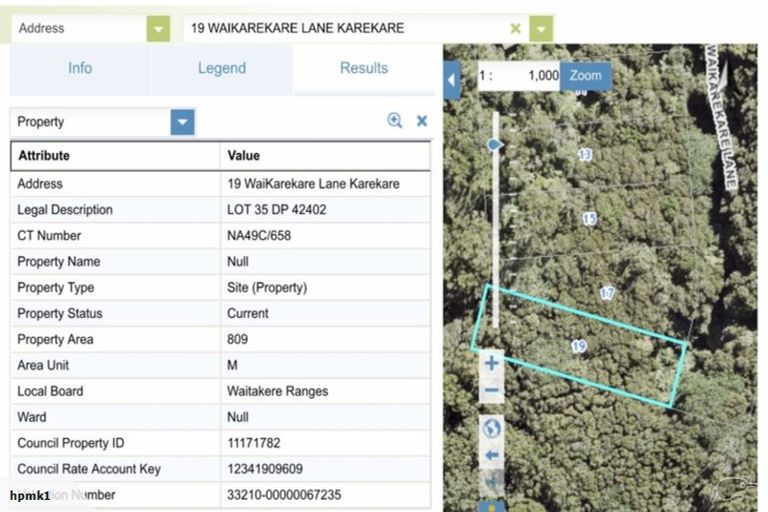The height and width of the screenshot is (512, 768).
Task: Go to previous map extent arrow
Action: tap(492, 455)
